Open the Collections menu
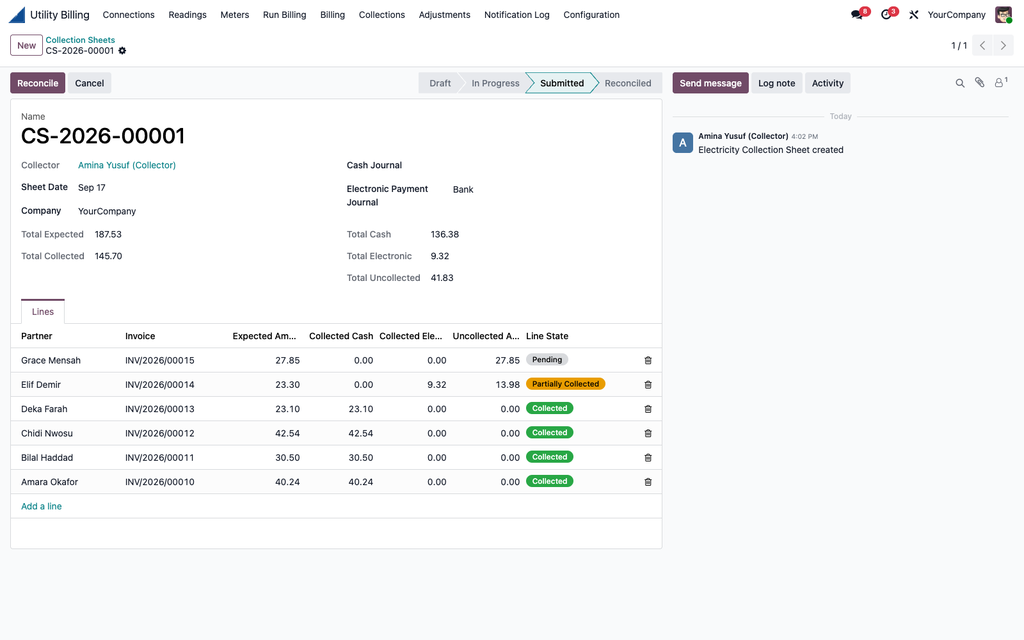 [x=381, y=14]
